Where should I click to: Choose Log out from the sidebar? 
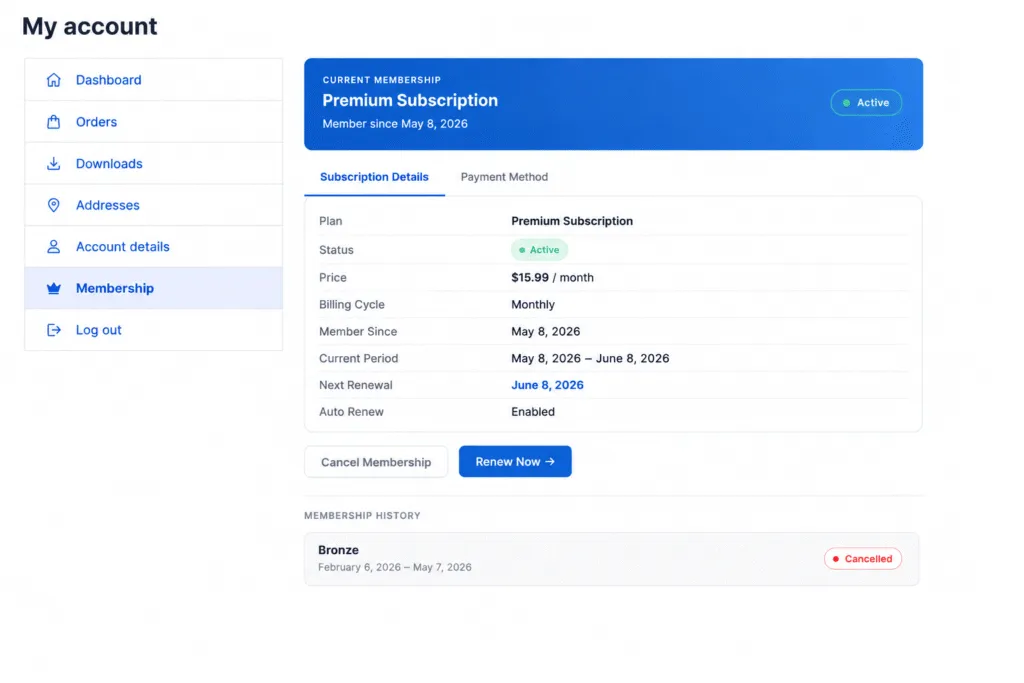pyautogui.click(x=153, y=330)
